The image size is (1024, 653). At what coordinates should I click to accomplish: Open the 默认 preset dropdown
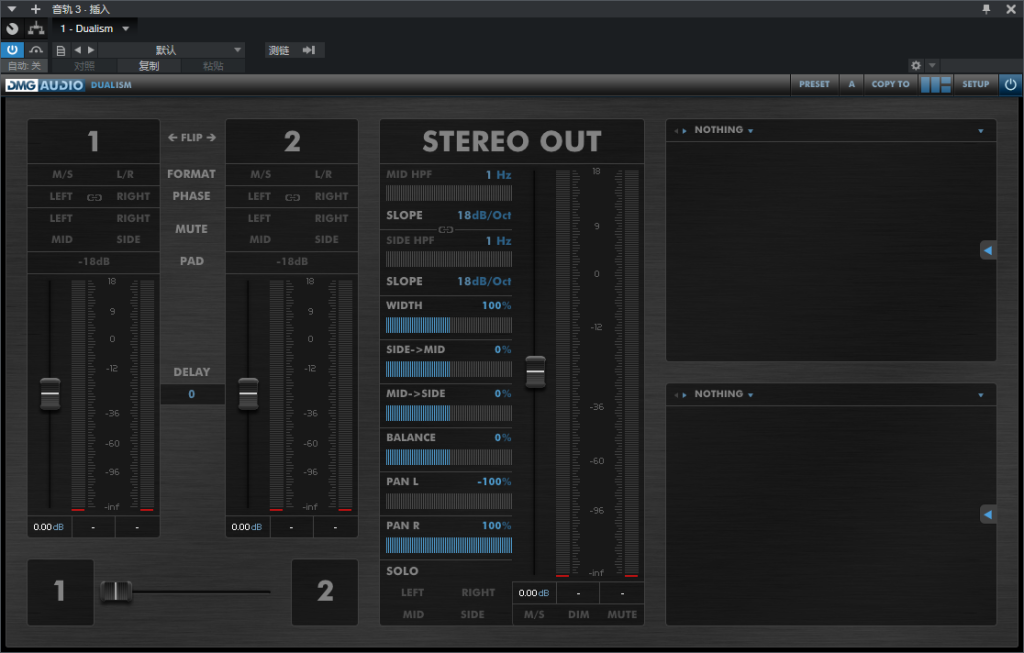pyautogui.click(x=171, y=50)
